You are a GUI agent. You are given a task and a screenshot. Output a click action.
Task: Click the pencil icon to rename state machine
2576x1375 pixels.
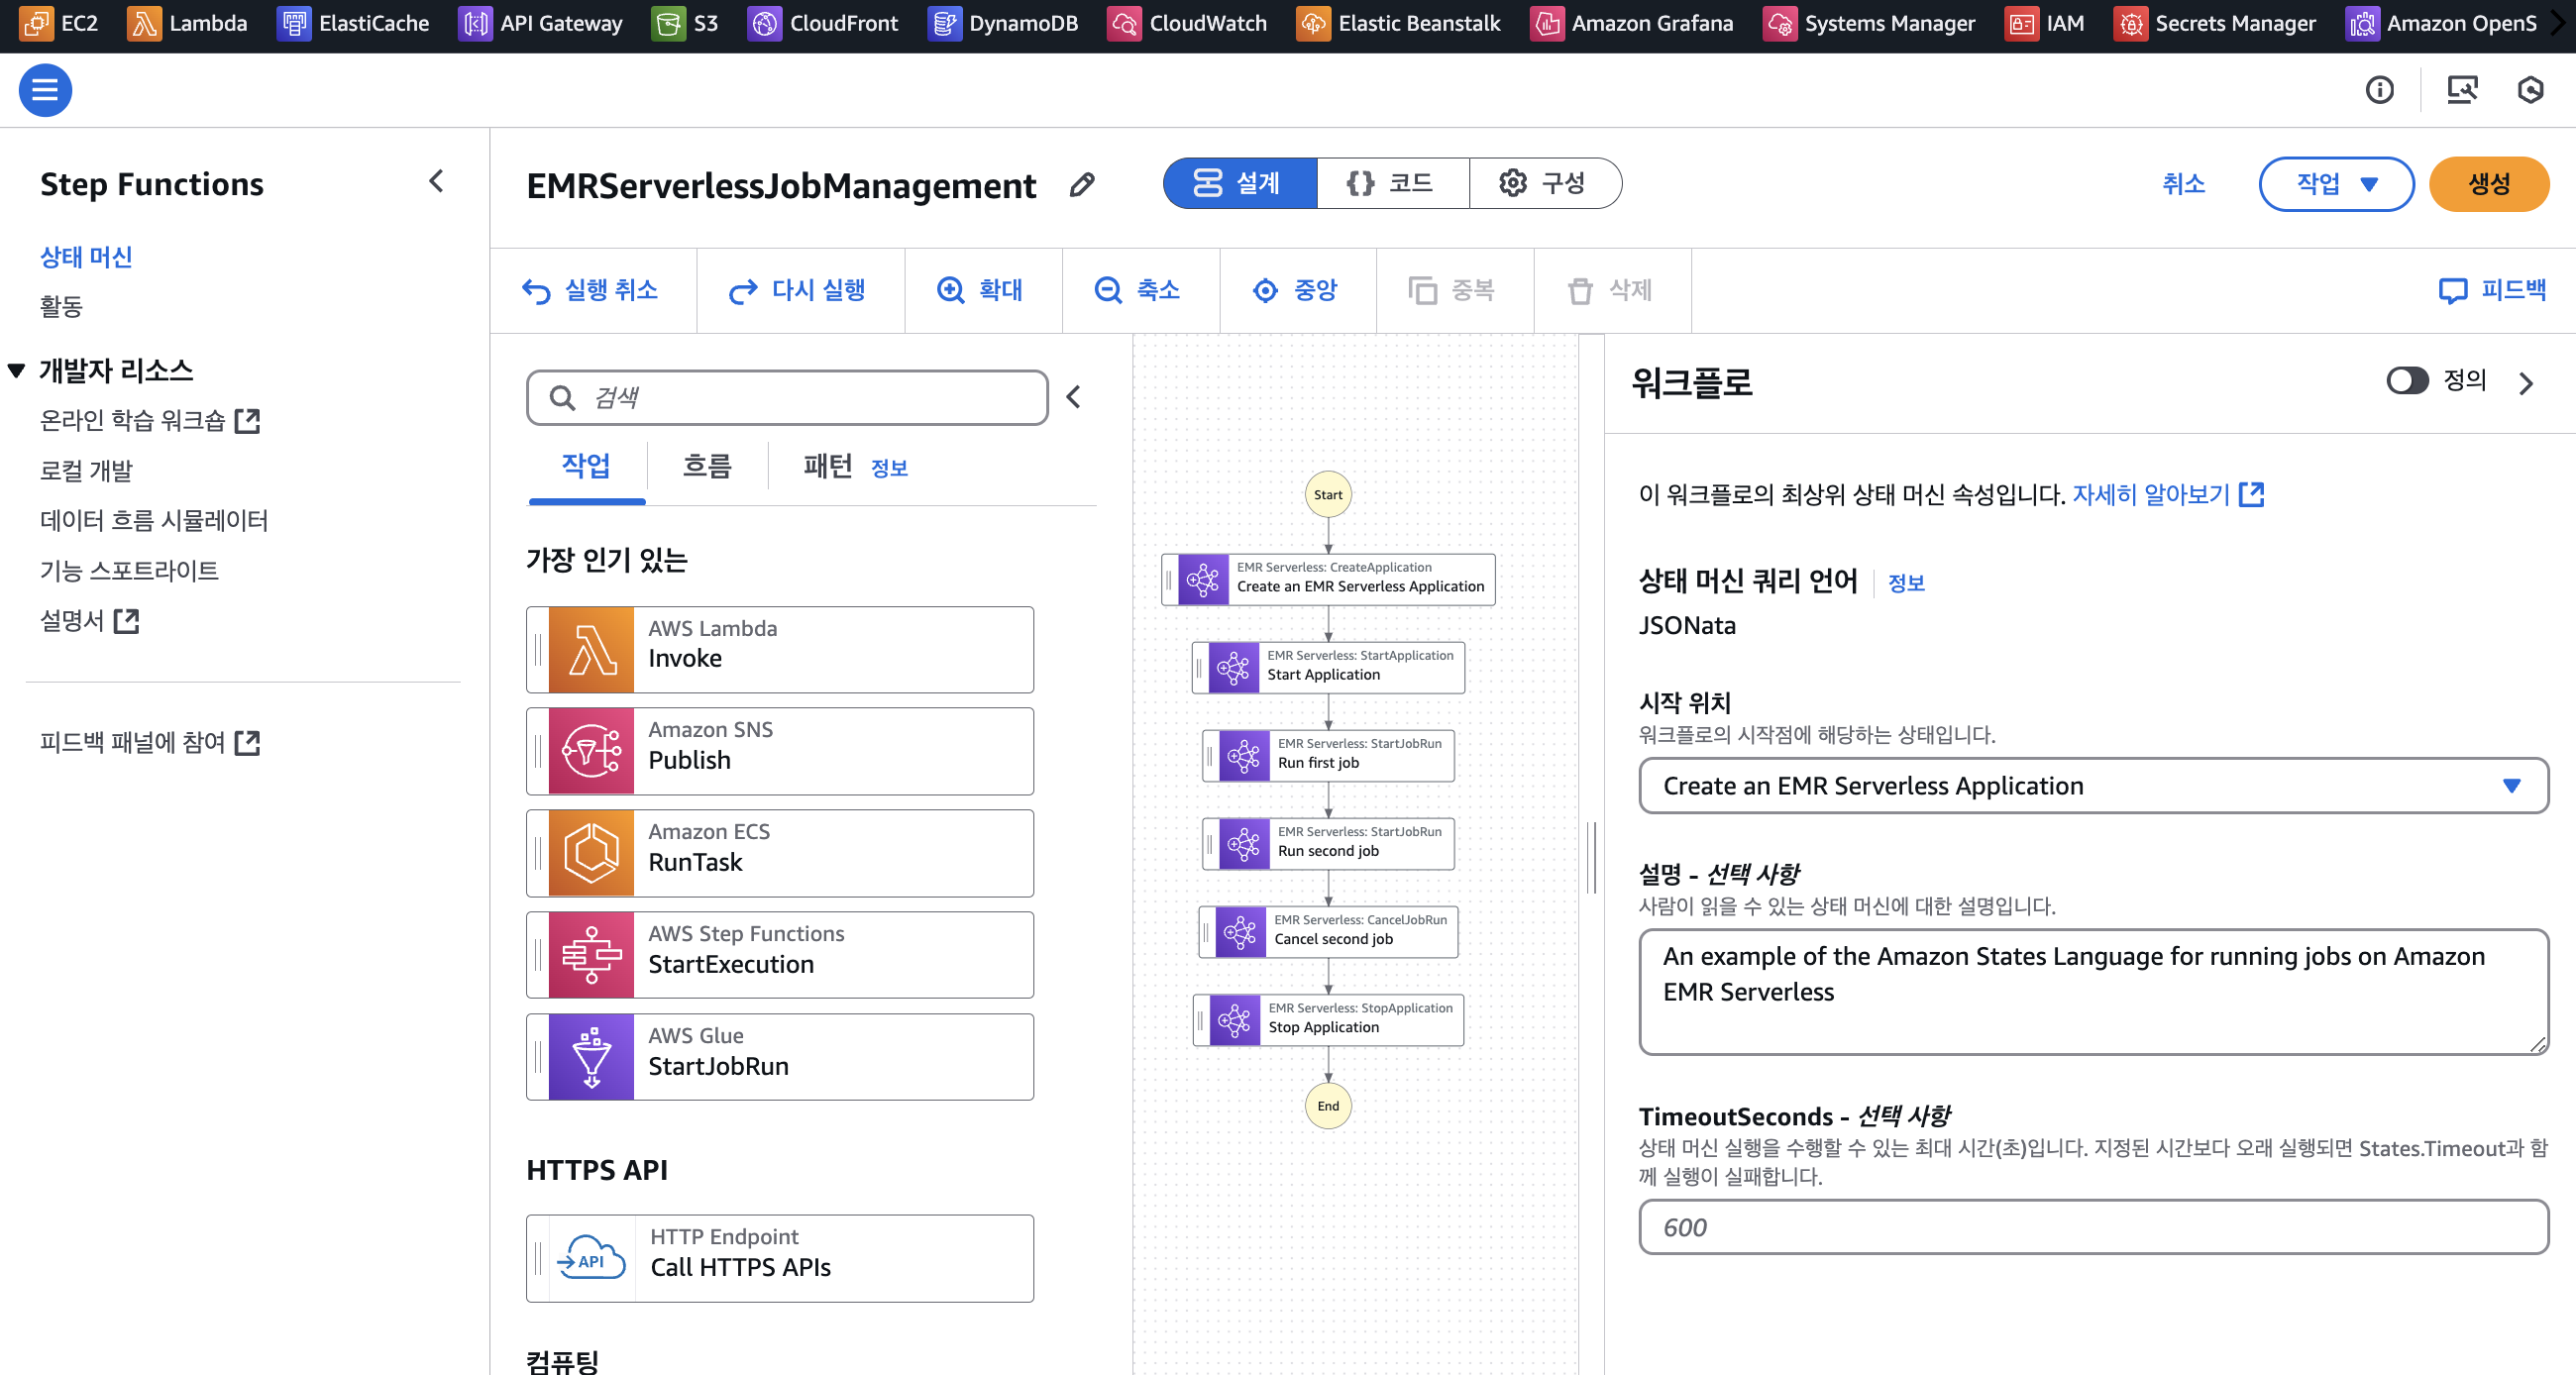pos(1081,185)
